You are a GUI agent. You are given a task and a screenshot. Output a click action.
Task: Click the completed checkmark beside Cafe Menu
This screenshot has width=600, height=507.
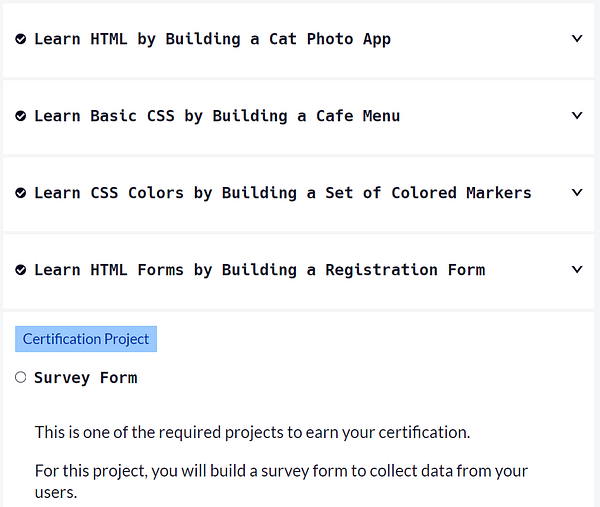(x=21, y=116)
